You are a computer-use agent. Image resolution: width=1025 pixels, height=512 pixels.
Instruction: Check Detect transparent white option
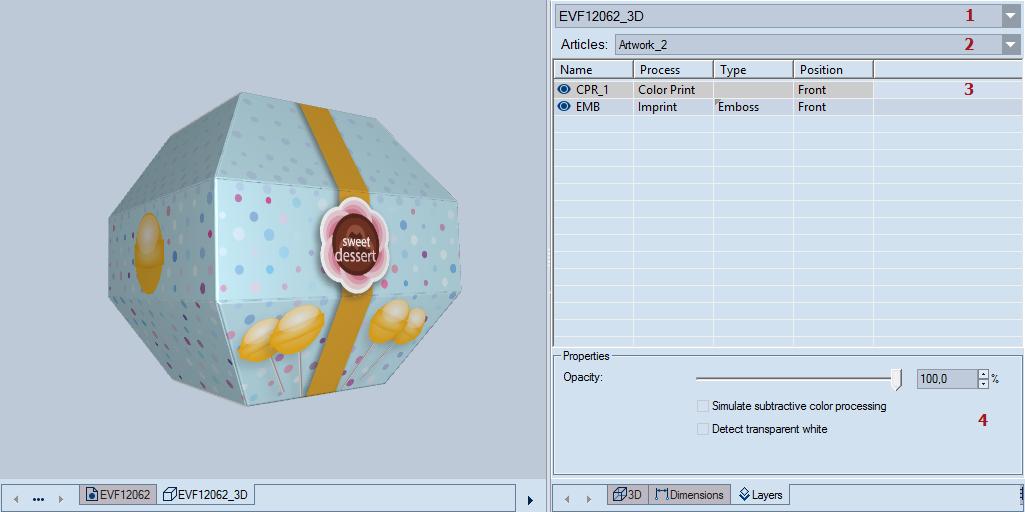[703, 429]
